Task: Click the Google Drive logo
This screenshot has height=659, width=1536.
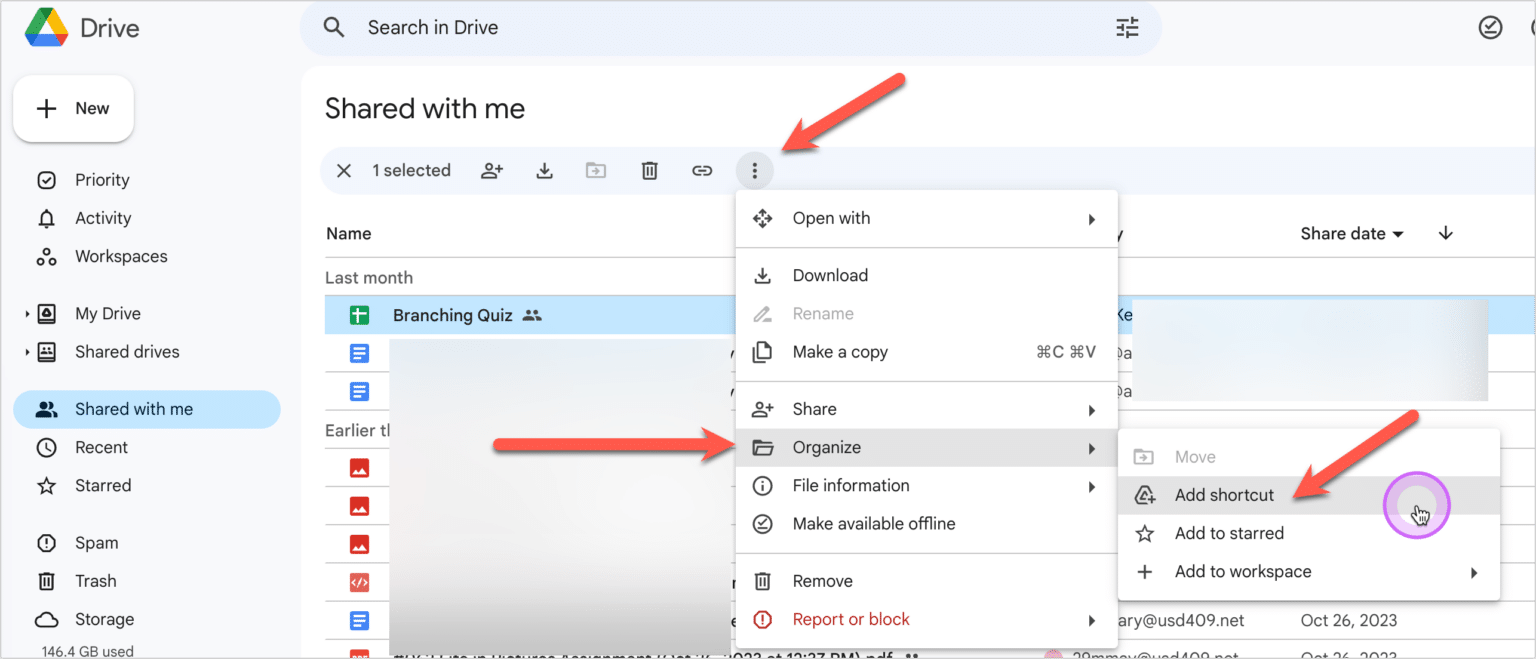Action: pyautogui.click(x=46, y=28)
